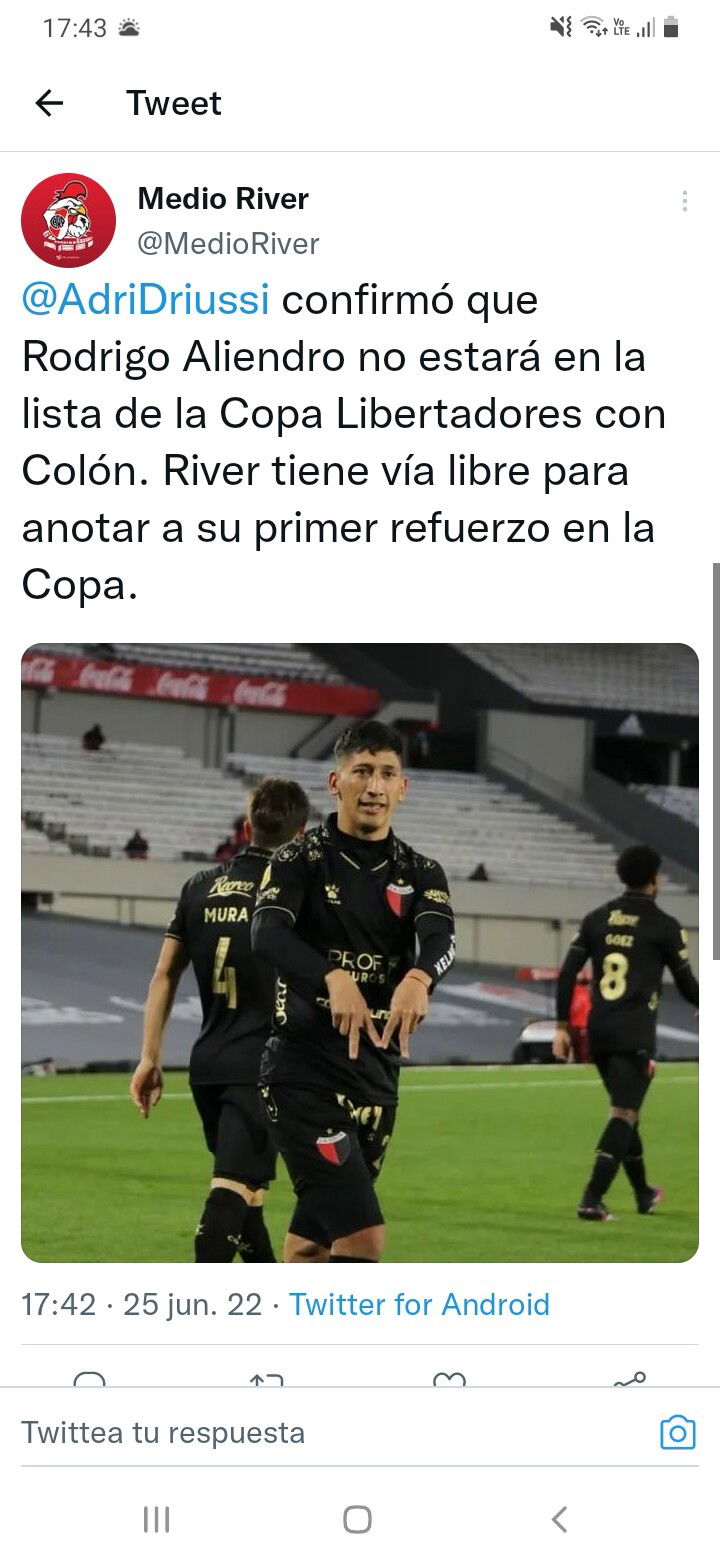720x1560 pixels.
Task: Tap the camera icon in reply bar
Action: [x=677, y=1432]
